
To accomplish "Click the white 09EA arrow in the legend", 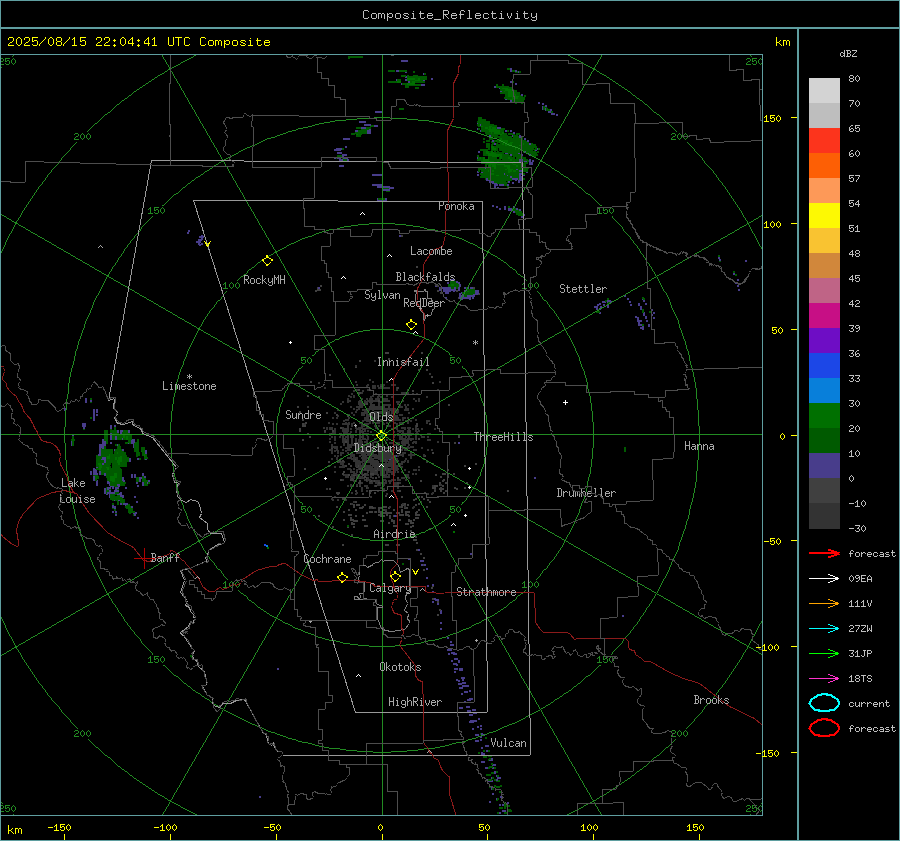I will pyautogui.click(x=824, y=578).
